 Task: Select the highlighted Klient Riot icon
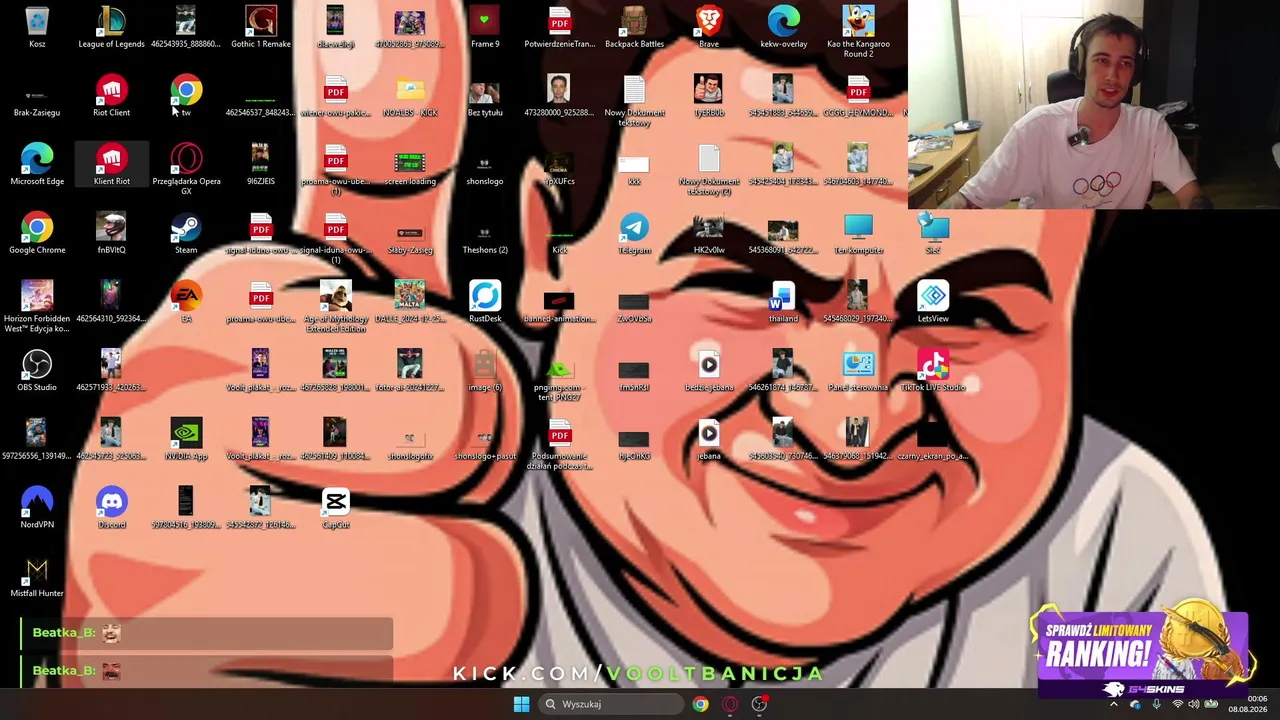coord(111,165)
